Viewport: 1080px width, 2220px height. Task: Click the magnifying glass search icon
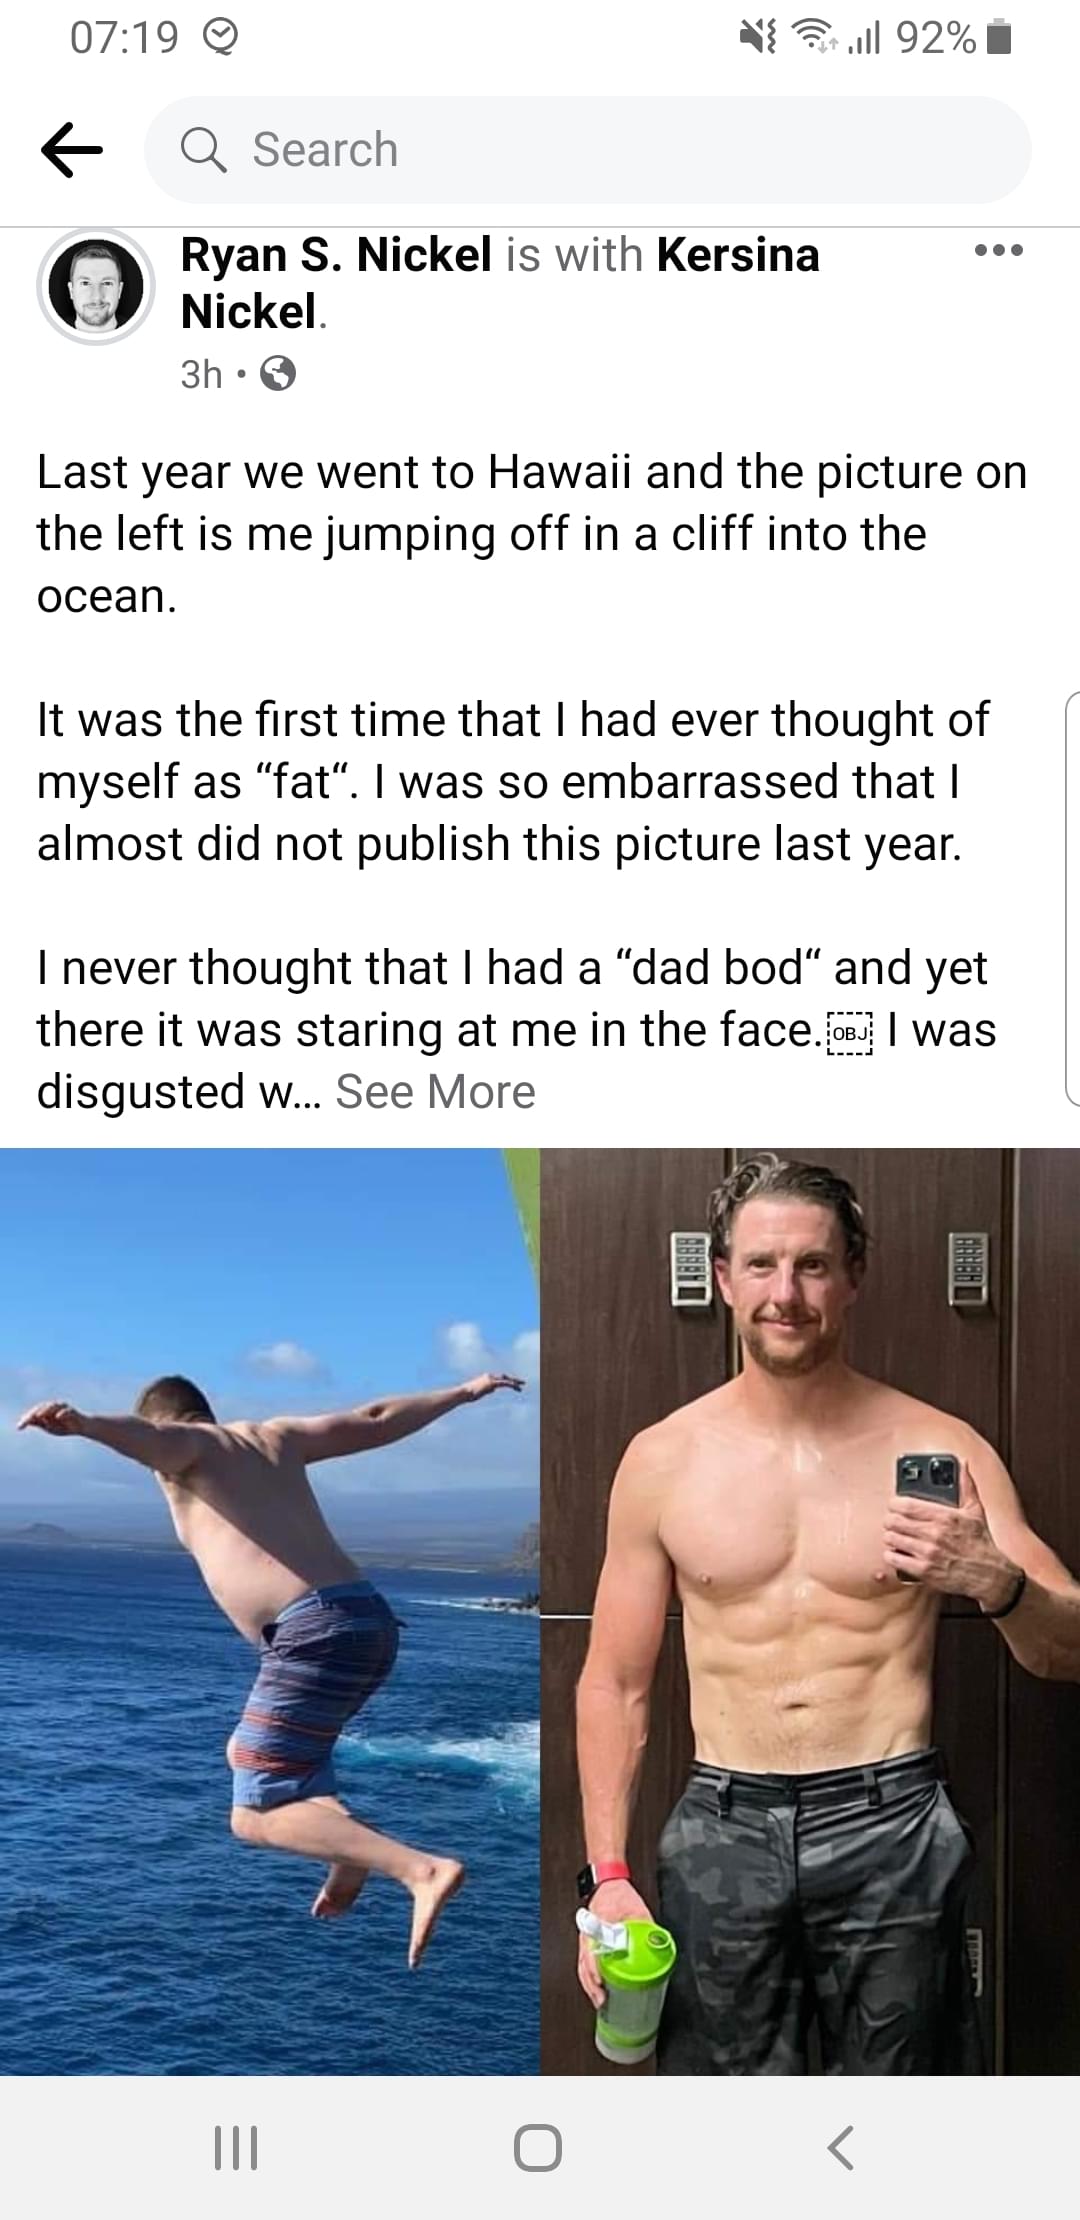pos(203,151)
